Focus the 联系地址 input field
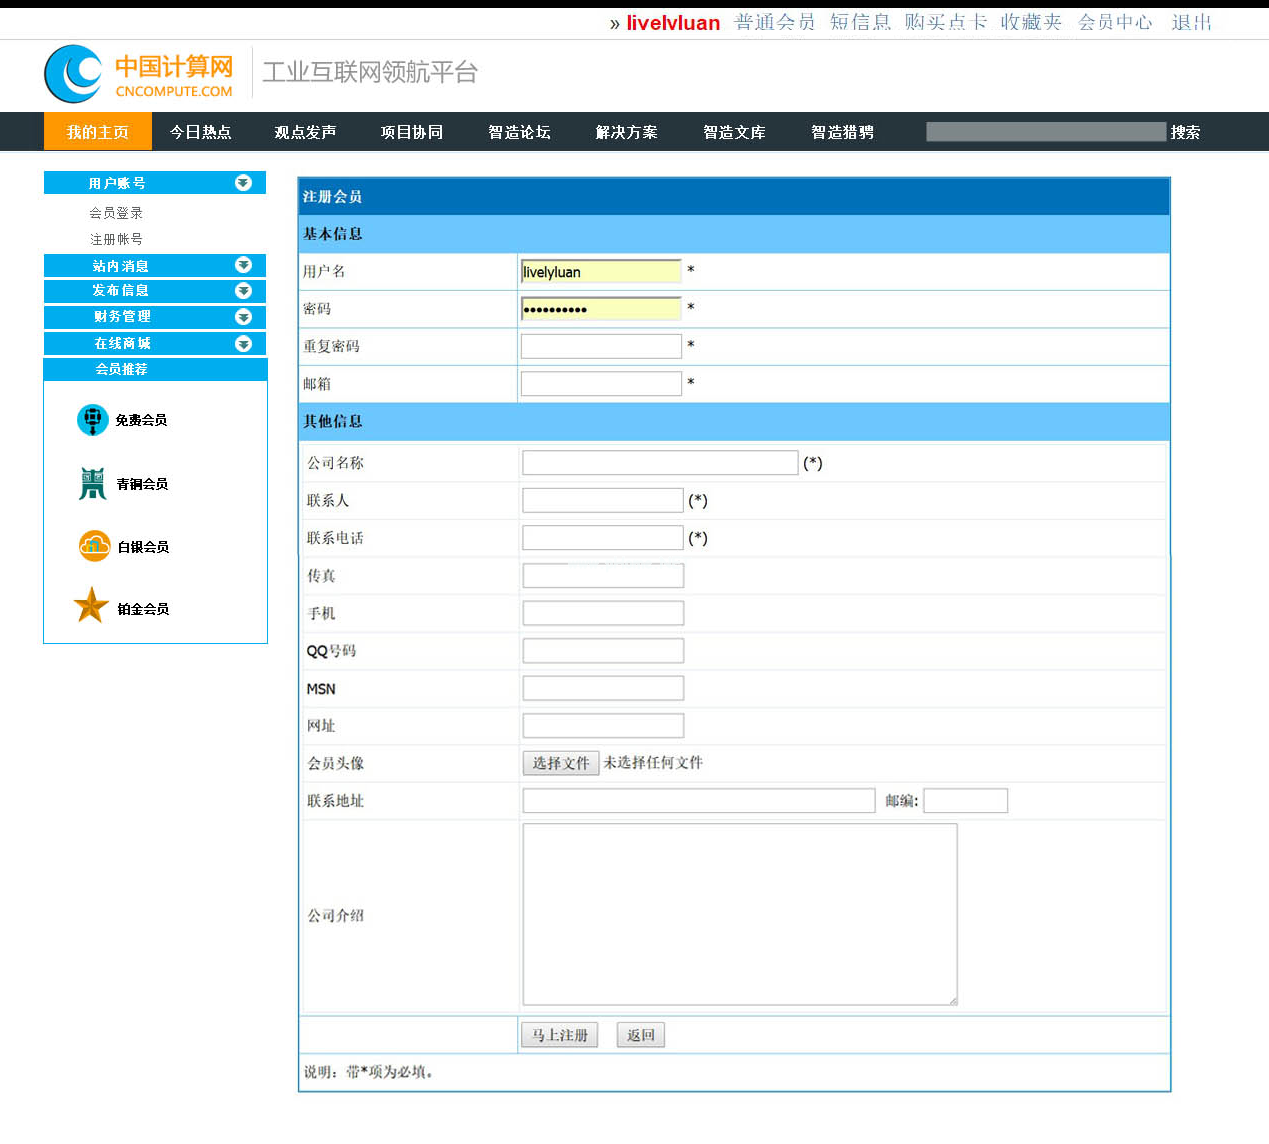1269x1144 pixels. pos(699,801)
